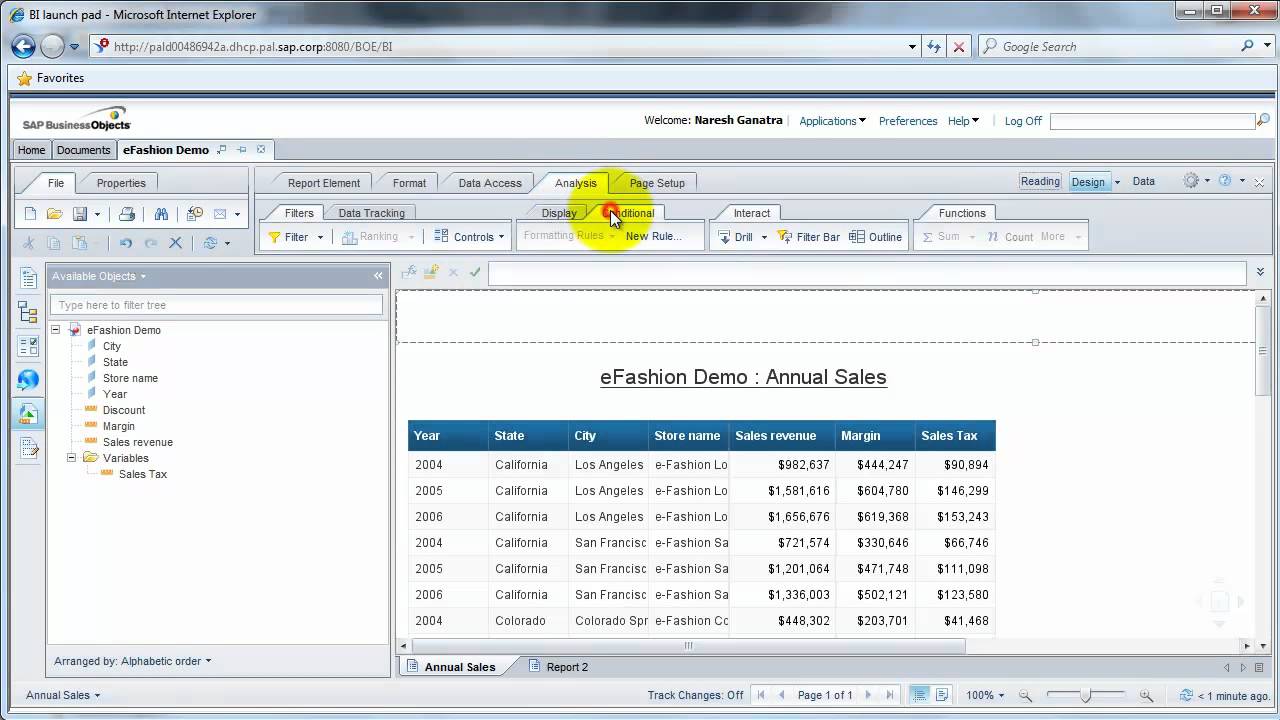Click the formula bar input field
Viewport: 1280px width, 720px height.
click(x=867, y=272)
